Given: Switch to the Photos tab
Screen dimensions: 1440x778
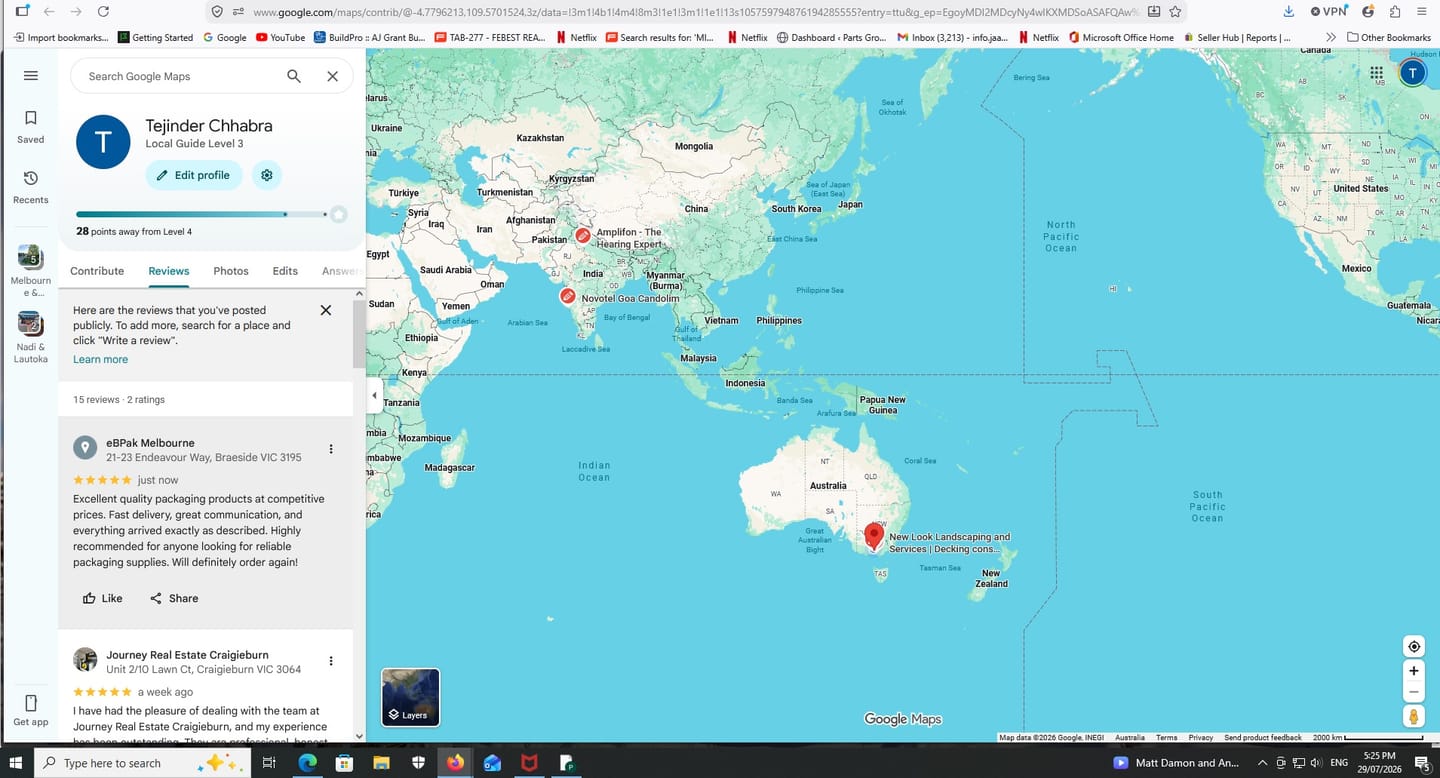Looking at the screenshot, I should [x=231, y=271].
